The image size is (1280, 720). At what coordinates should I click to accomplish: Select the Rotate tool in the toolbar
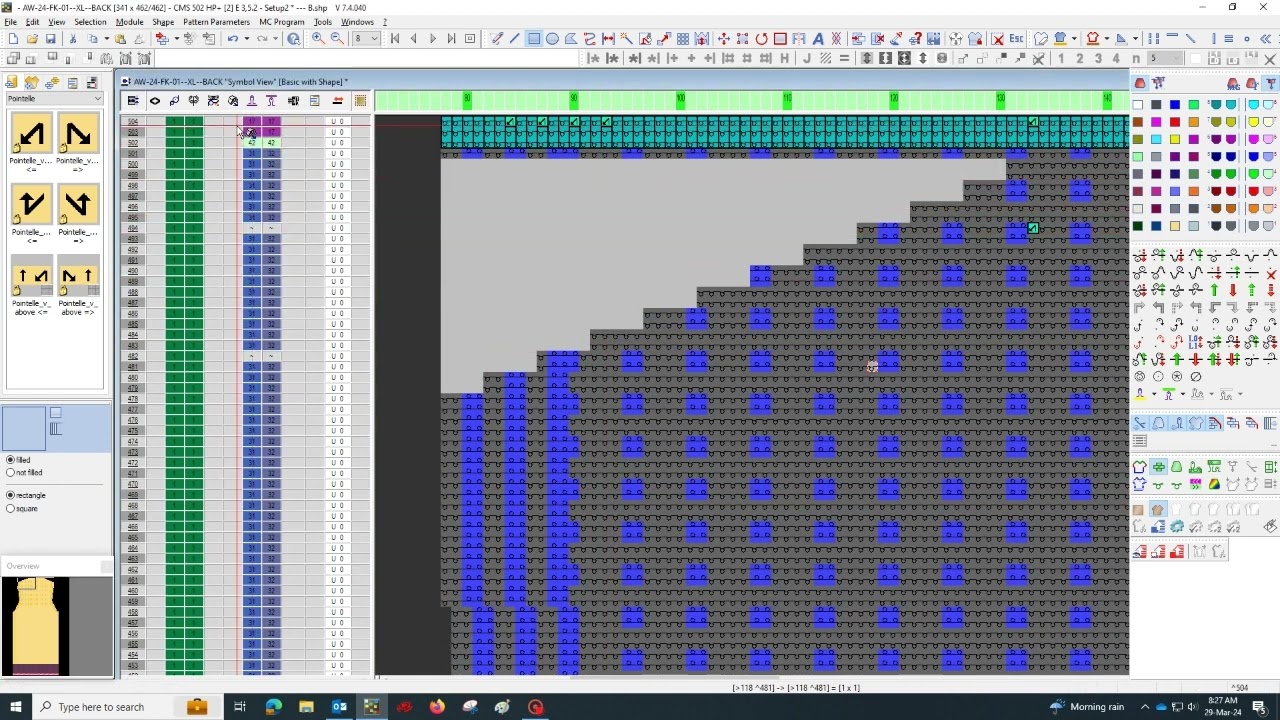tap(761, 39)
